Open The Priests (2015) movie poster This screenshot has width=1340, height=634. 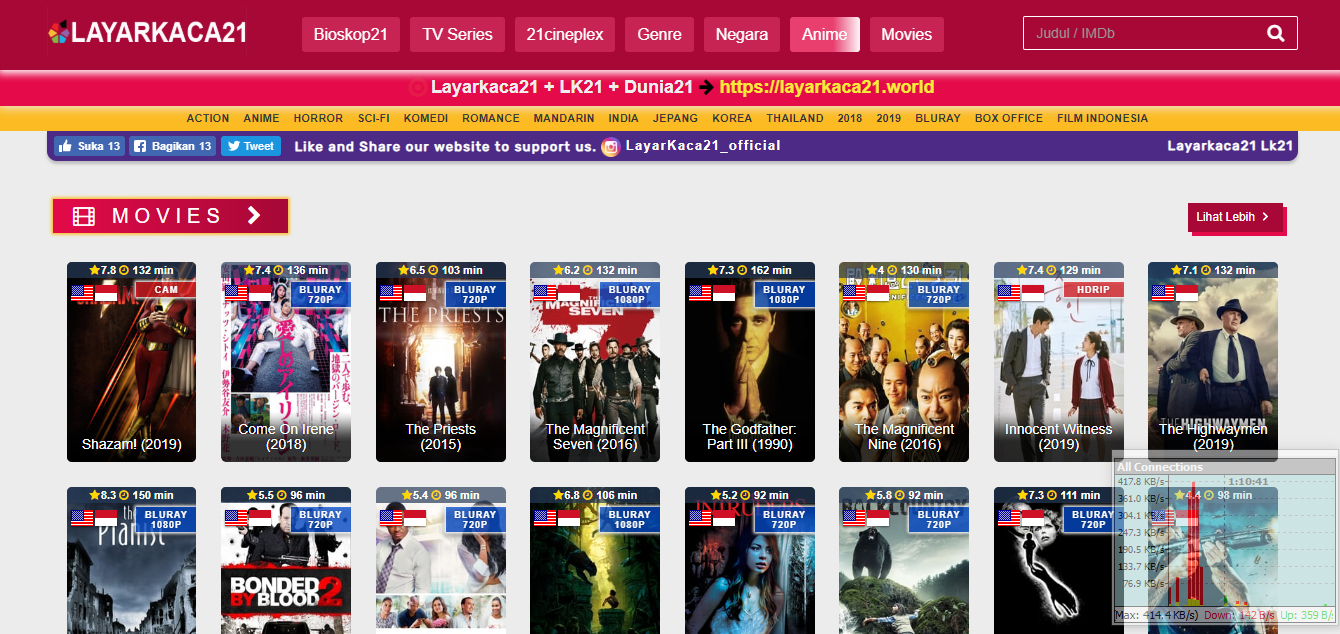(x=441, y=362)
